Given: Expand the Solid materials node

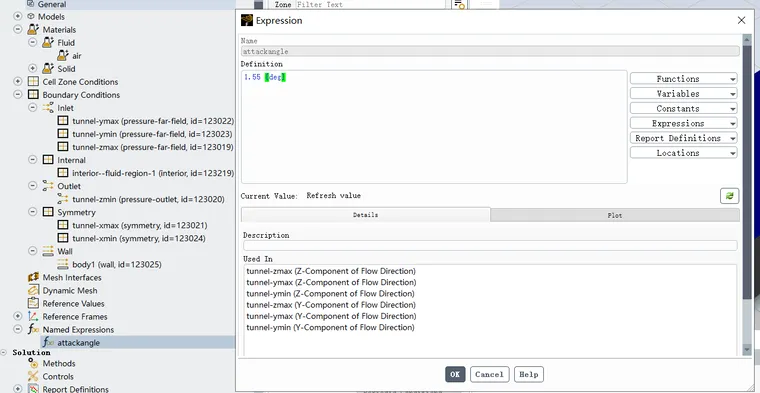Looking at the screenshot, I should [32, 69].
